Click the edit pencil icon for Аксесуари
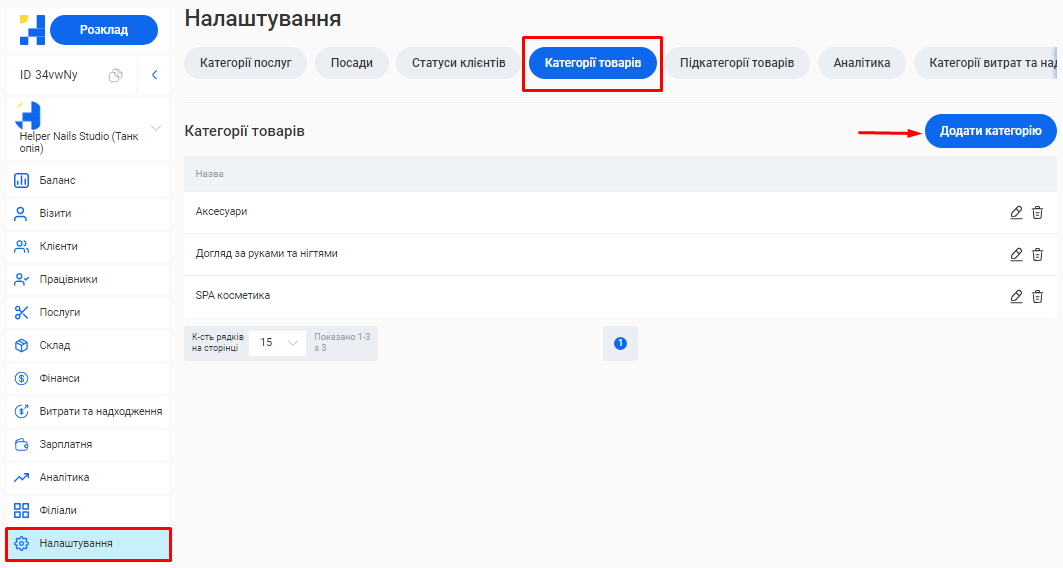Viewport: 1063px width, 568px height. coord(1016,212)
